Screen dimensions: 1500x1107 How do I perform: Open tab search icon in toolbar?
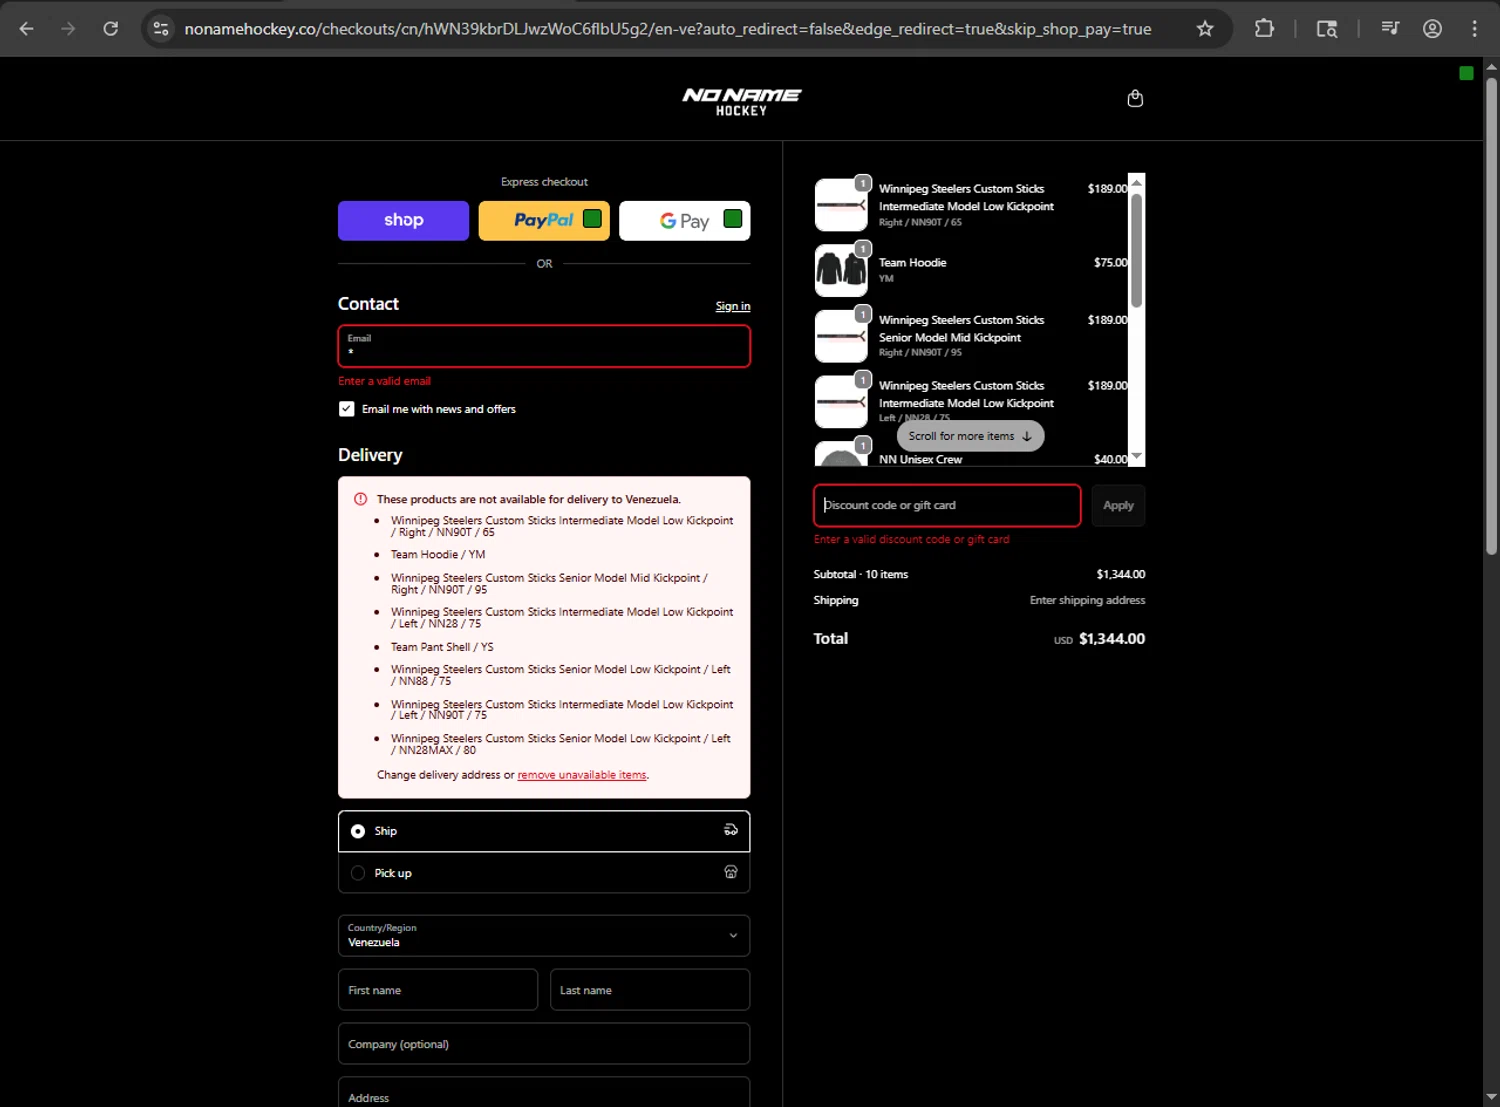1327,29
